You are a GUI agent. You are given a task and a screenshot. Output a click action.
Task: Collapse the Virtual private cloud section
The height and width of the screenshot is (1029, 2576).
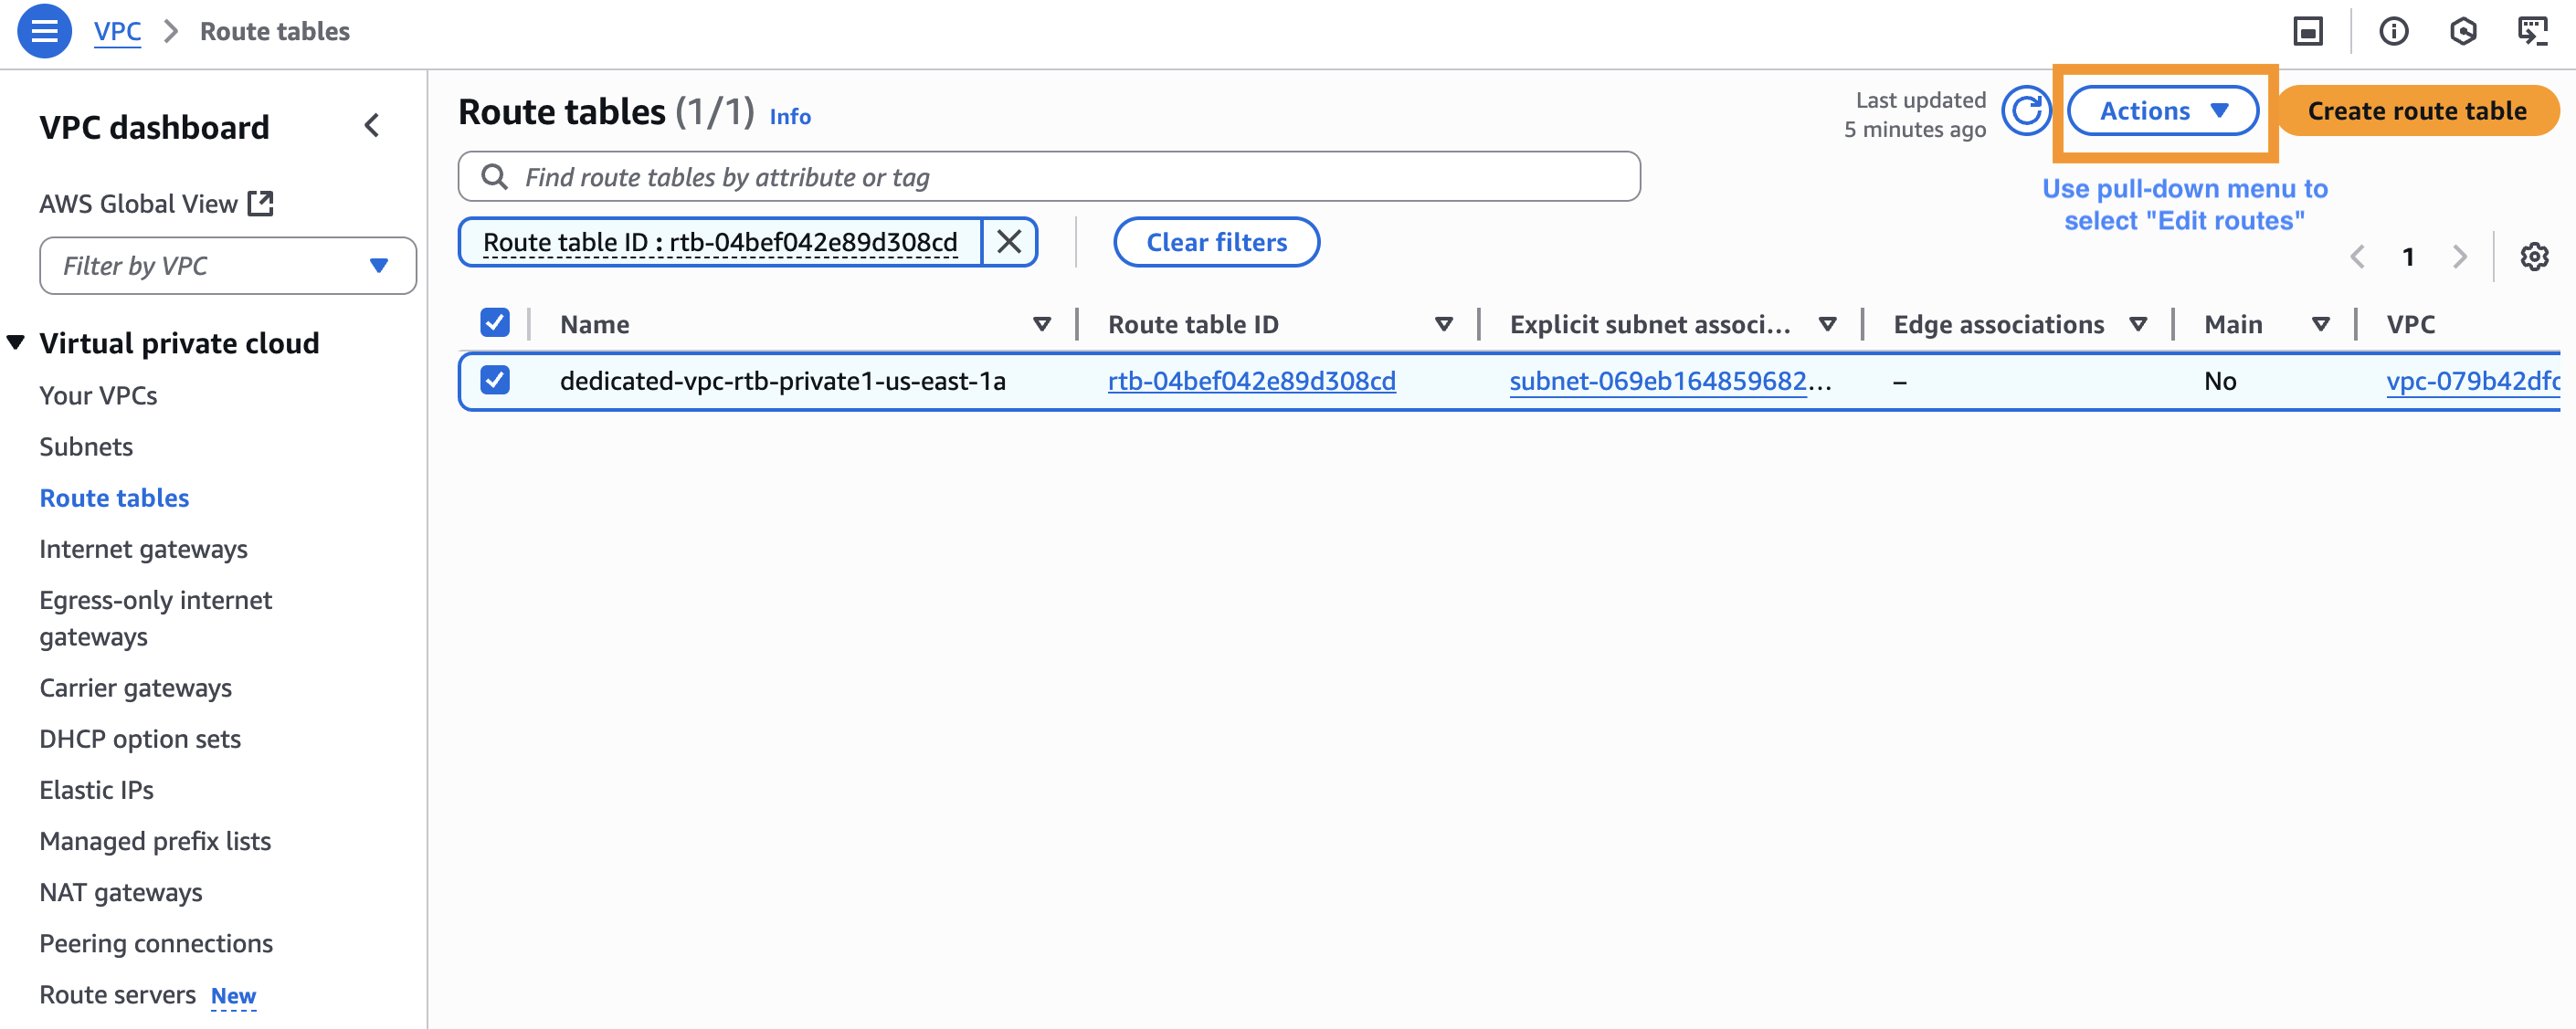tap(16, 343)
